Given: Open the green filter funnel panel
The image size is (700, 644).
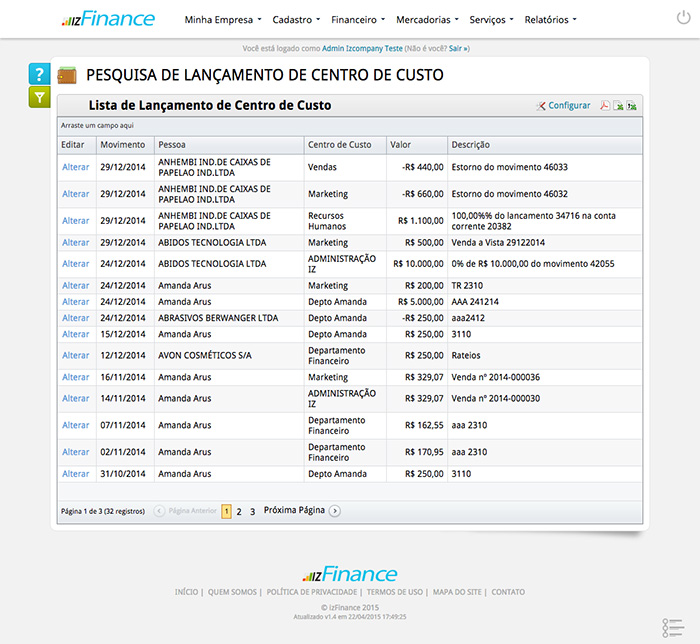Looking at the screenshot, I should coord(39,97).
